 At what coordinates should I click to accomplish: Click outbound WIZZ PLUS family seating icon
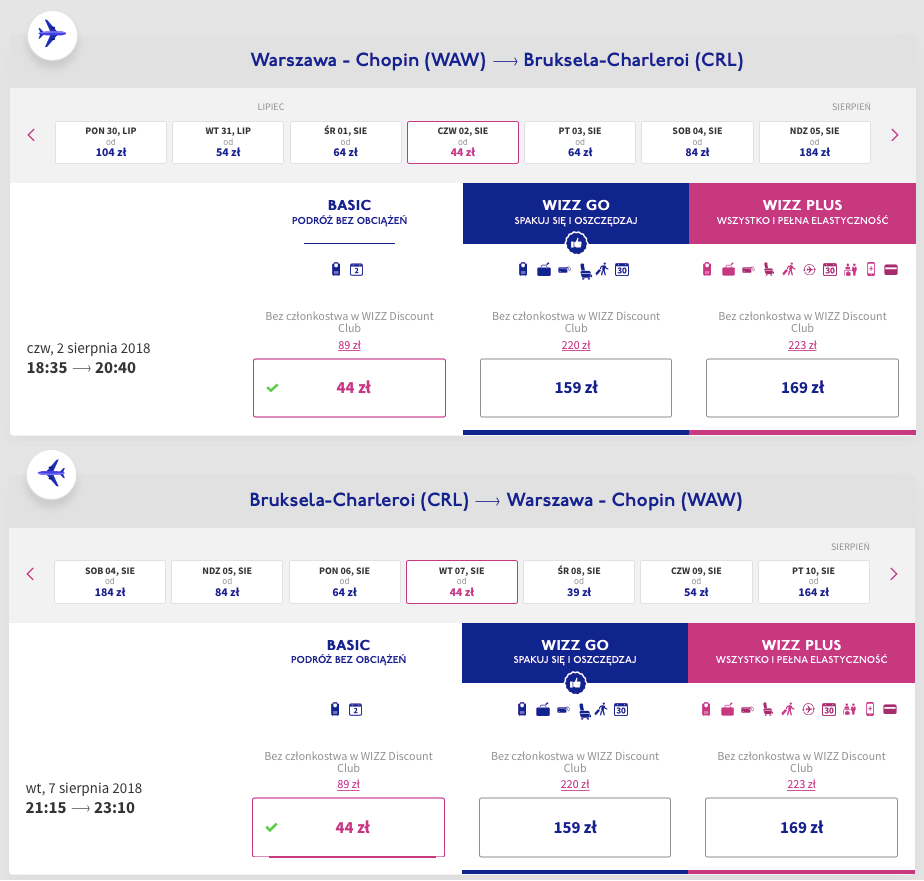pyautogui.click(x=850, y=270)
